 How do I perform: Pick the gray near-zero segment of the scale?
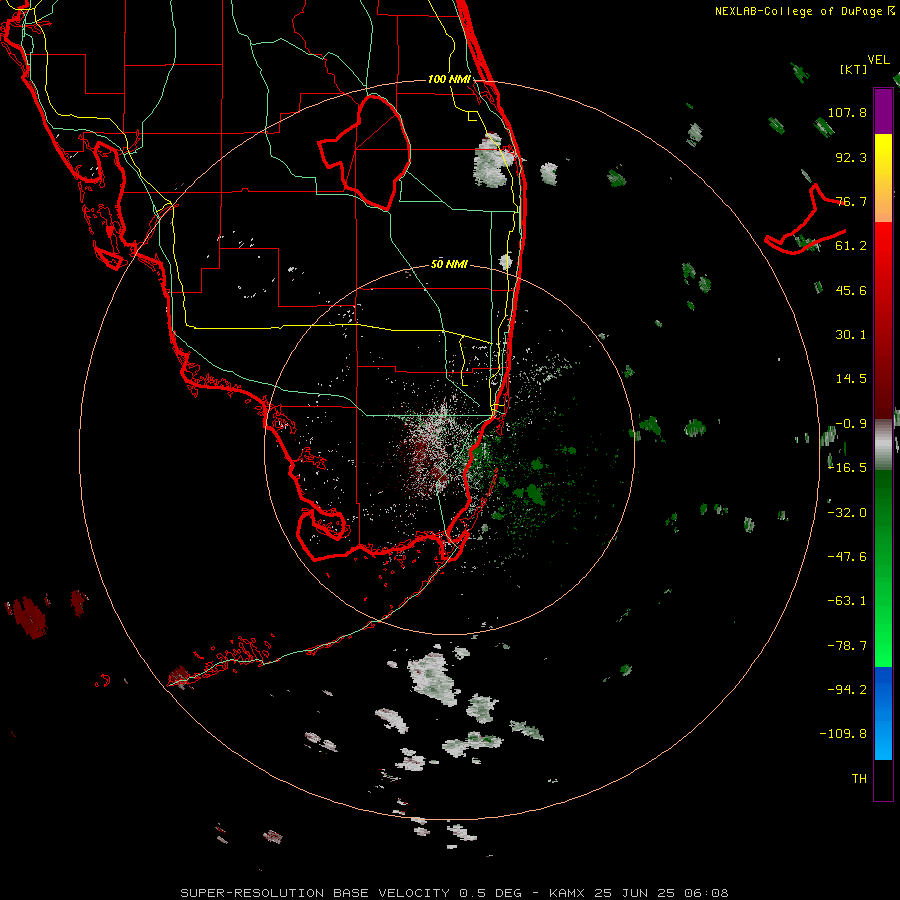pos(883,445)
